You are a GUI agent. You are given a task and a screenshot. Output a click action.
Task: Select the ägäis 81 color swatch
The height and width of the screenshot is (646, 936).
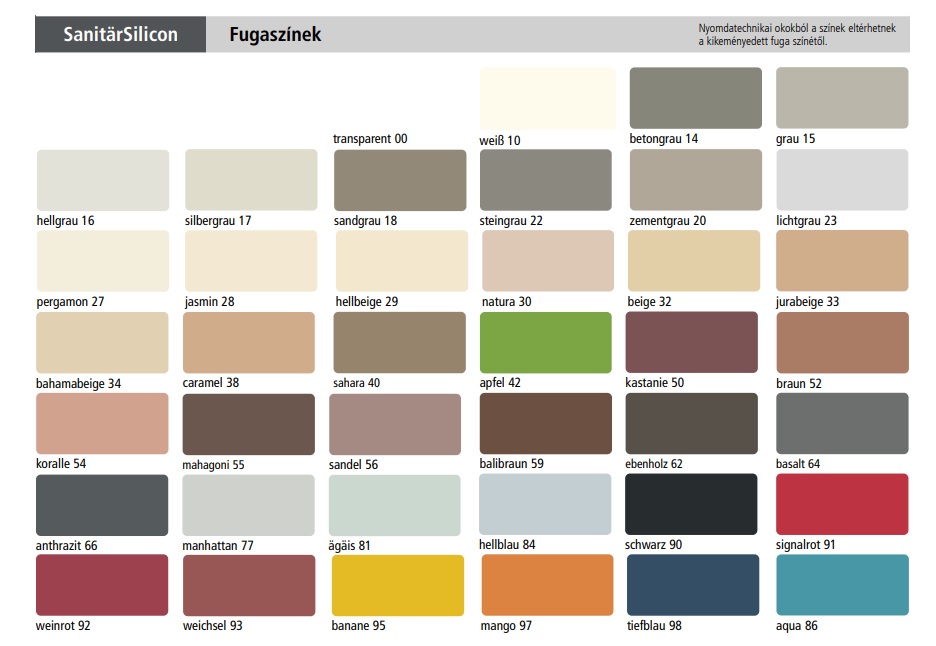tap(395, 505)
